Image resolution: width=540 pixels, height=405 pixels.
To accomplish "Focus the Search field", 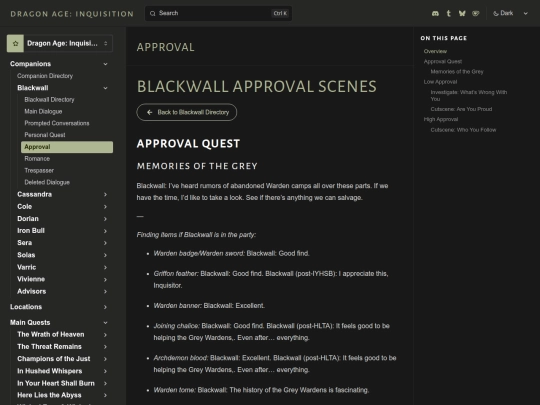I will [x=218, y=13].
